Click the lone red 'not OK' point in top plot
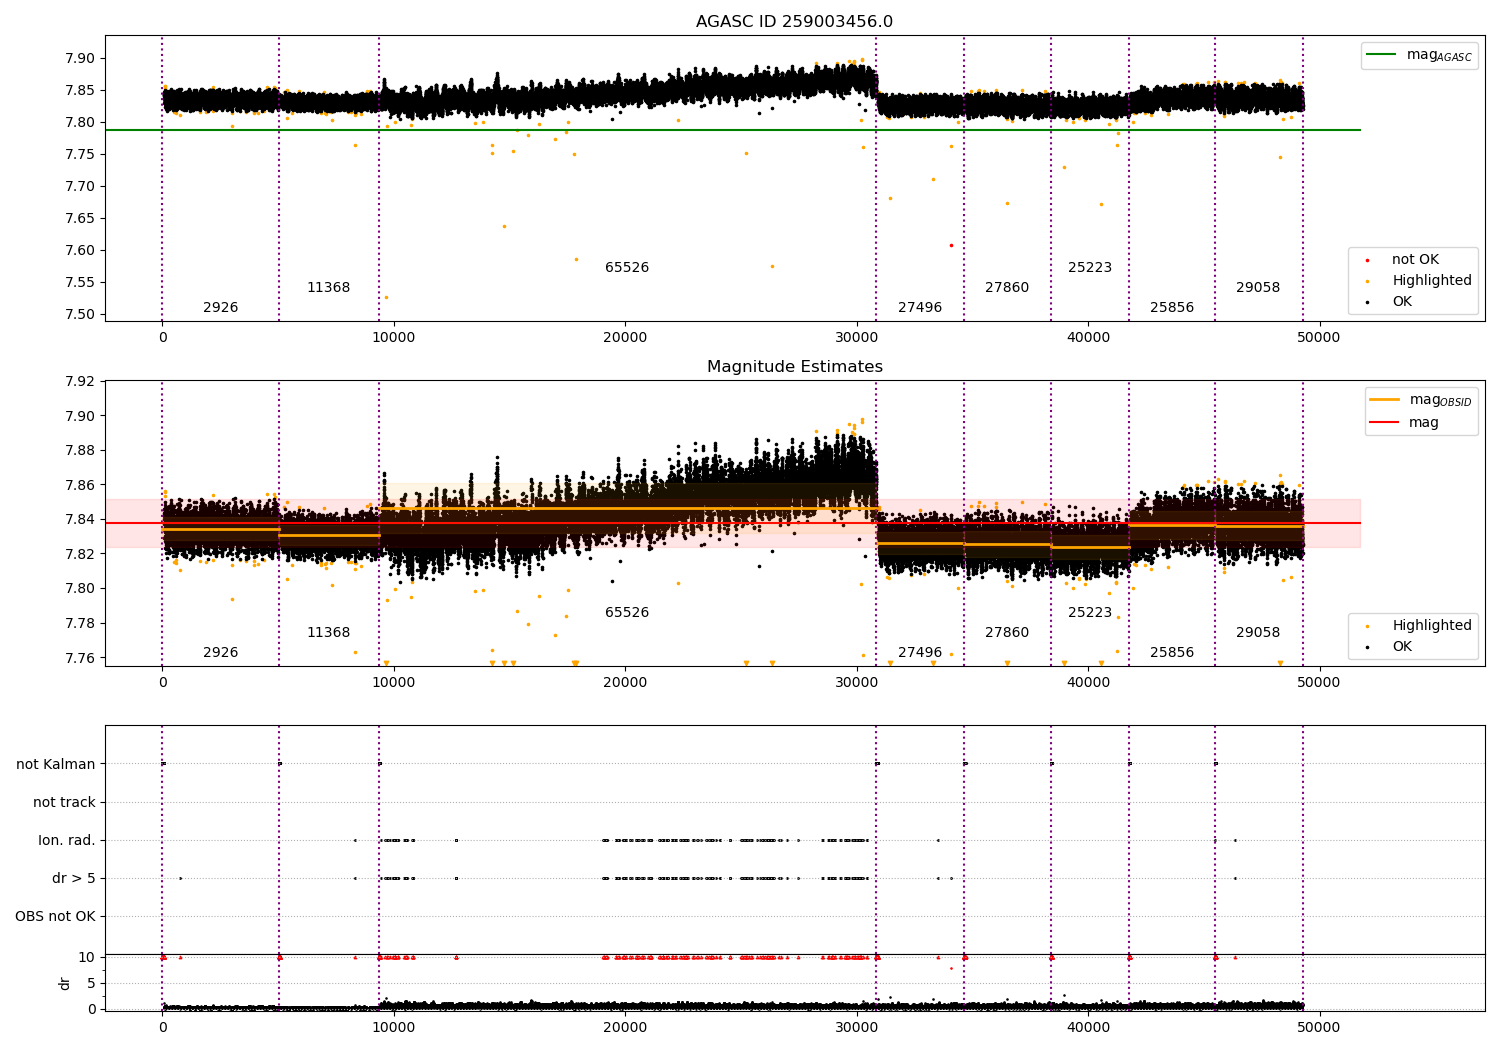This screenshot has height=1050, width=1500. [951, 245]
